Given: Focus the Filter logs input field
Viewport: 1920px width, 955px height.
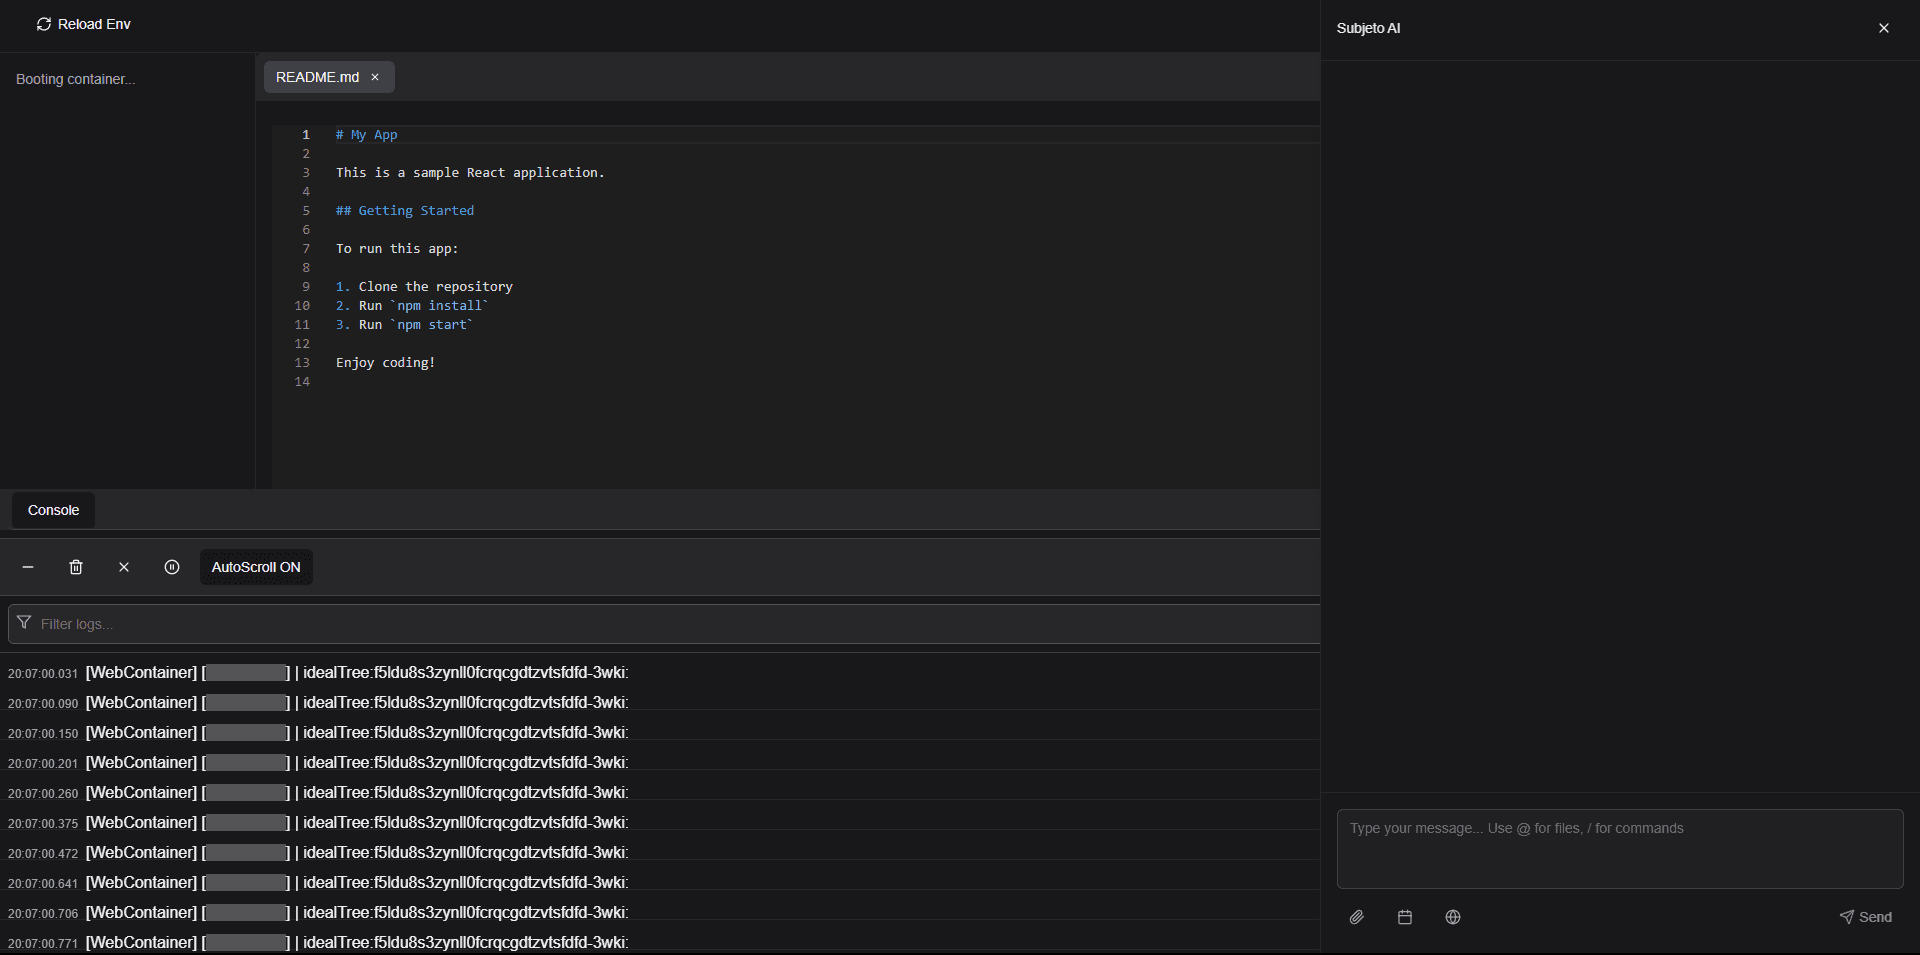Looking at the screenshot, I should [664, 624].
